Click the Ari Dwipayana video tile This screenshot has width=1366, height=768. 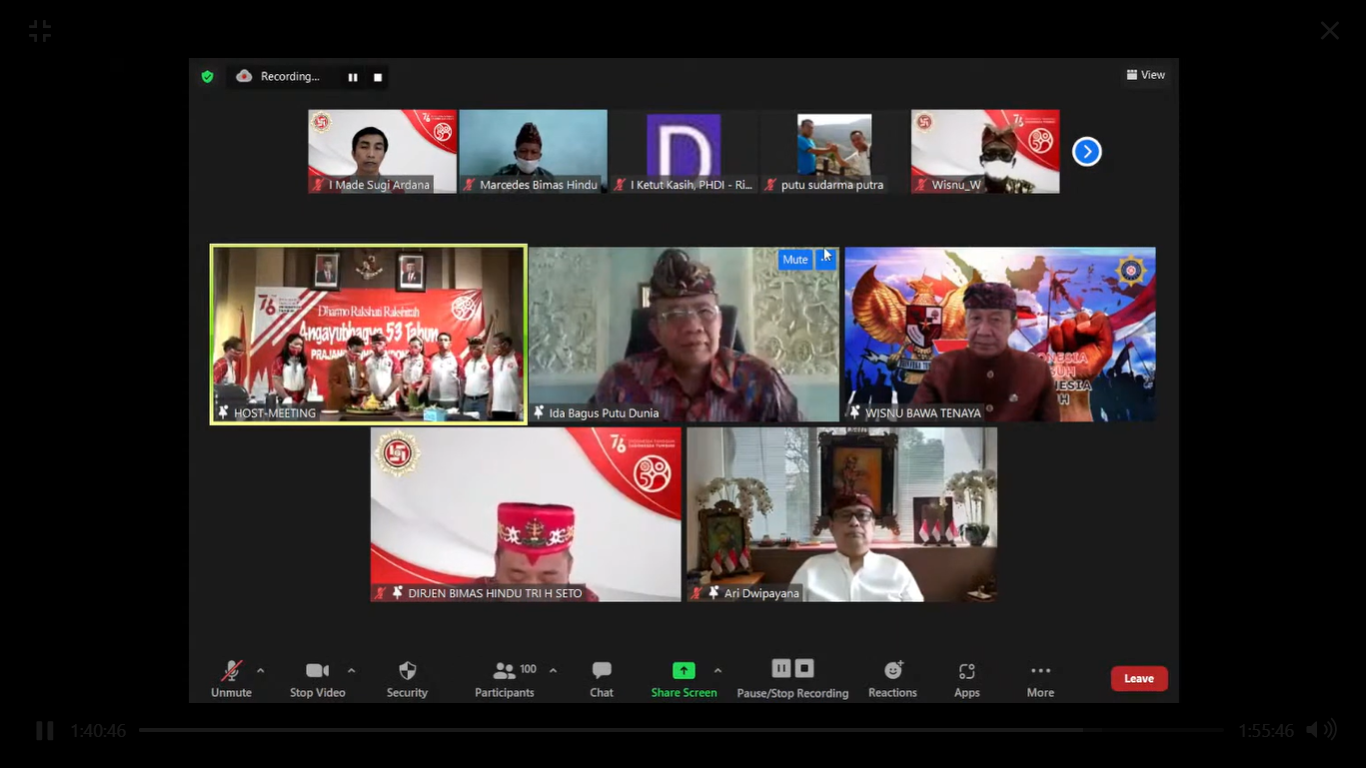tap(842, 515)
